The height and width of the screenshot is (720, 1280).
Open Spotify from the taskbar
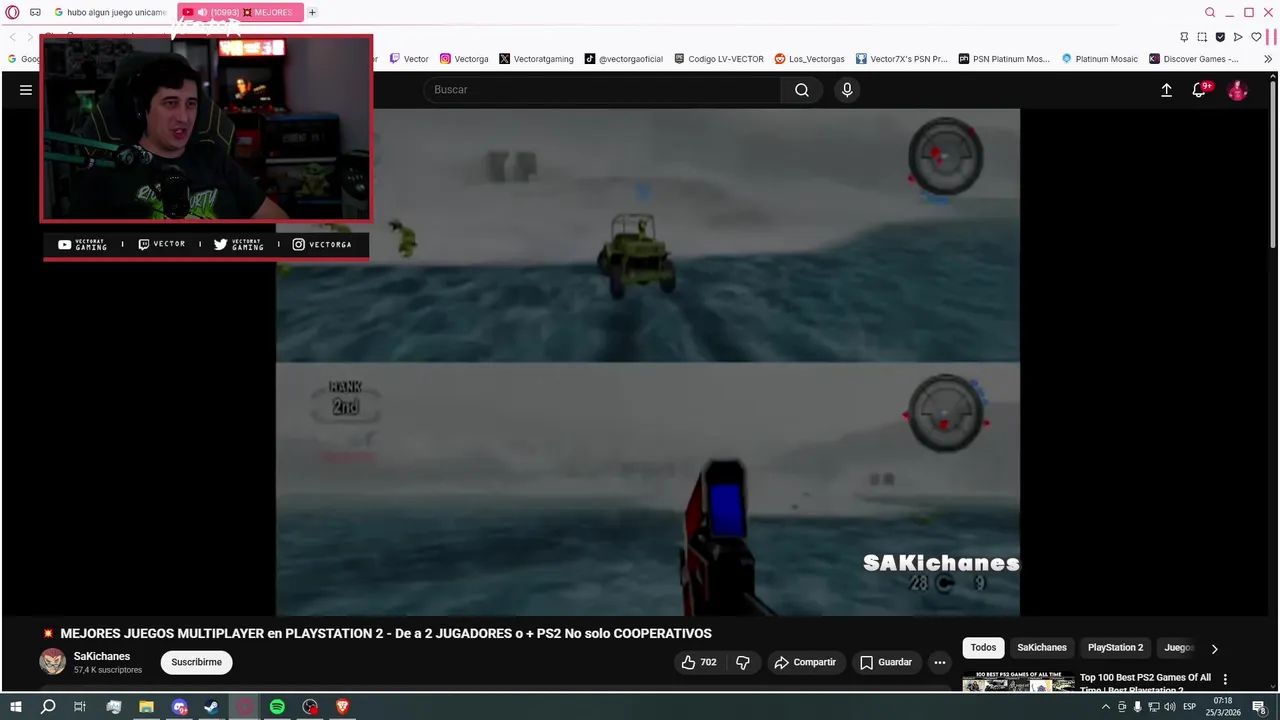click(x=277, y=707)
